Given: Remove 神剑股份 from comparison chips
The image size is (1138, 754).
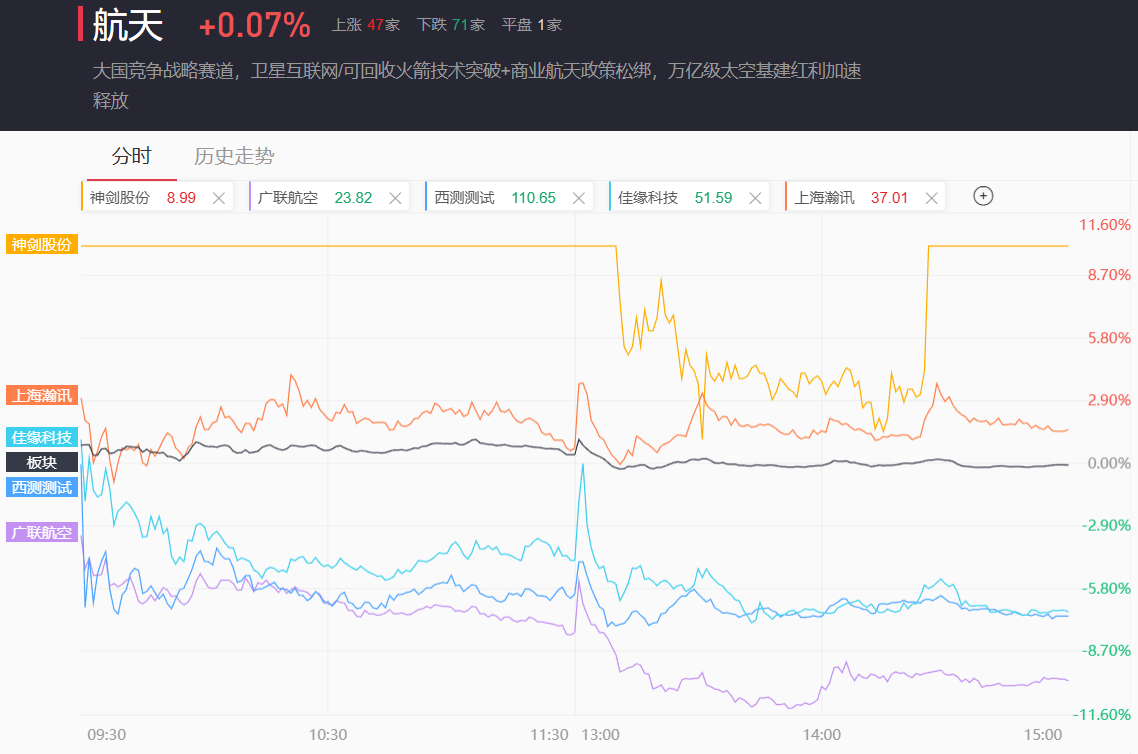Looking at the screenshot, I should coord(219,198).
